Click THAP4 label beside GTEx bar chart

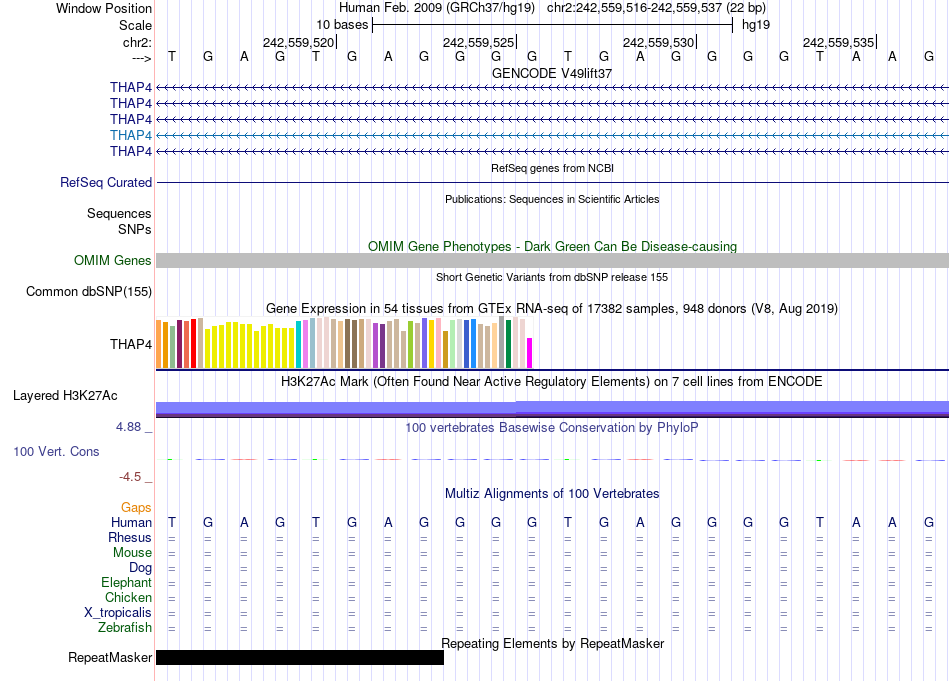[131, 344]
